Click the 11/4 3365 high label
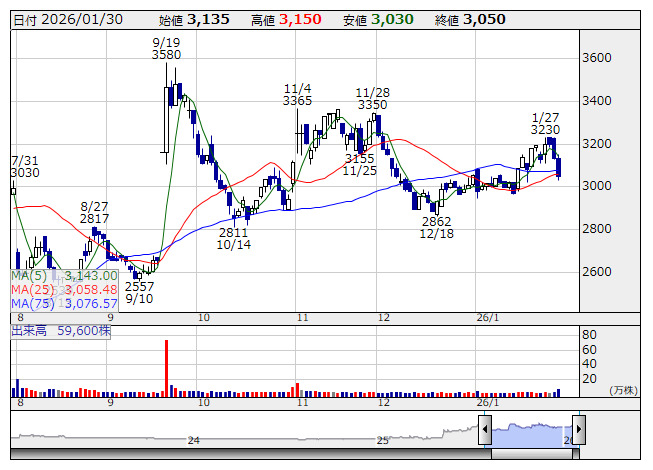653x470 pixels. [297, 94]
